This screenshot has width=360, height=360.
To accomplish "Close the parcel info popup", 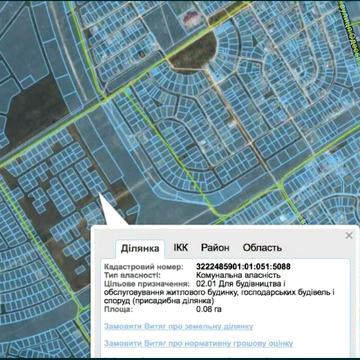I will [349, 236].
